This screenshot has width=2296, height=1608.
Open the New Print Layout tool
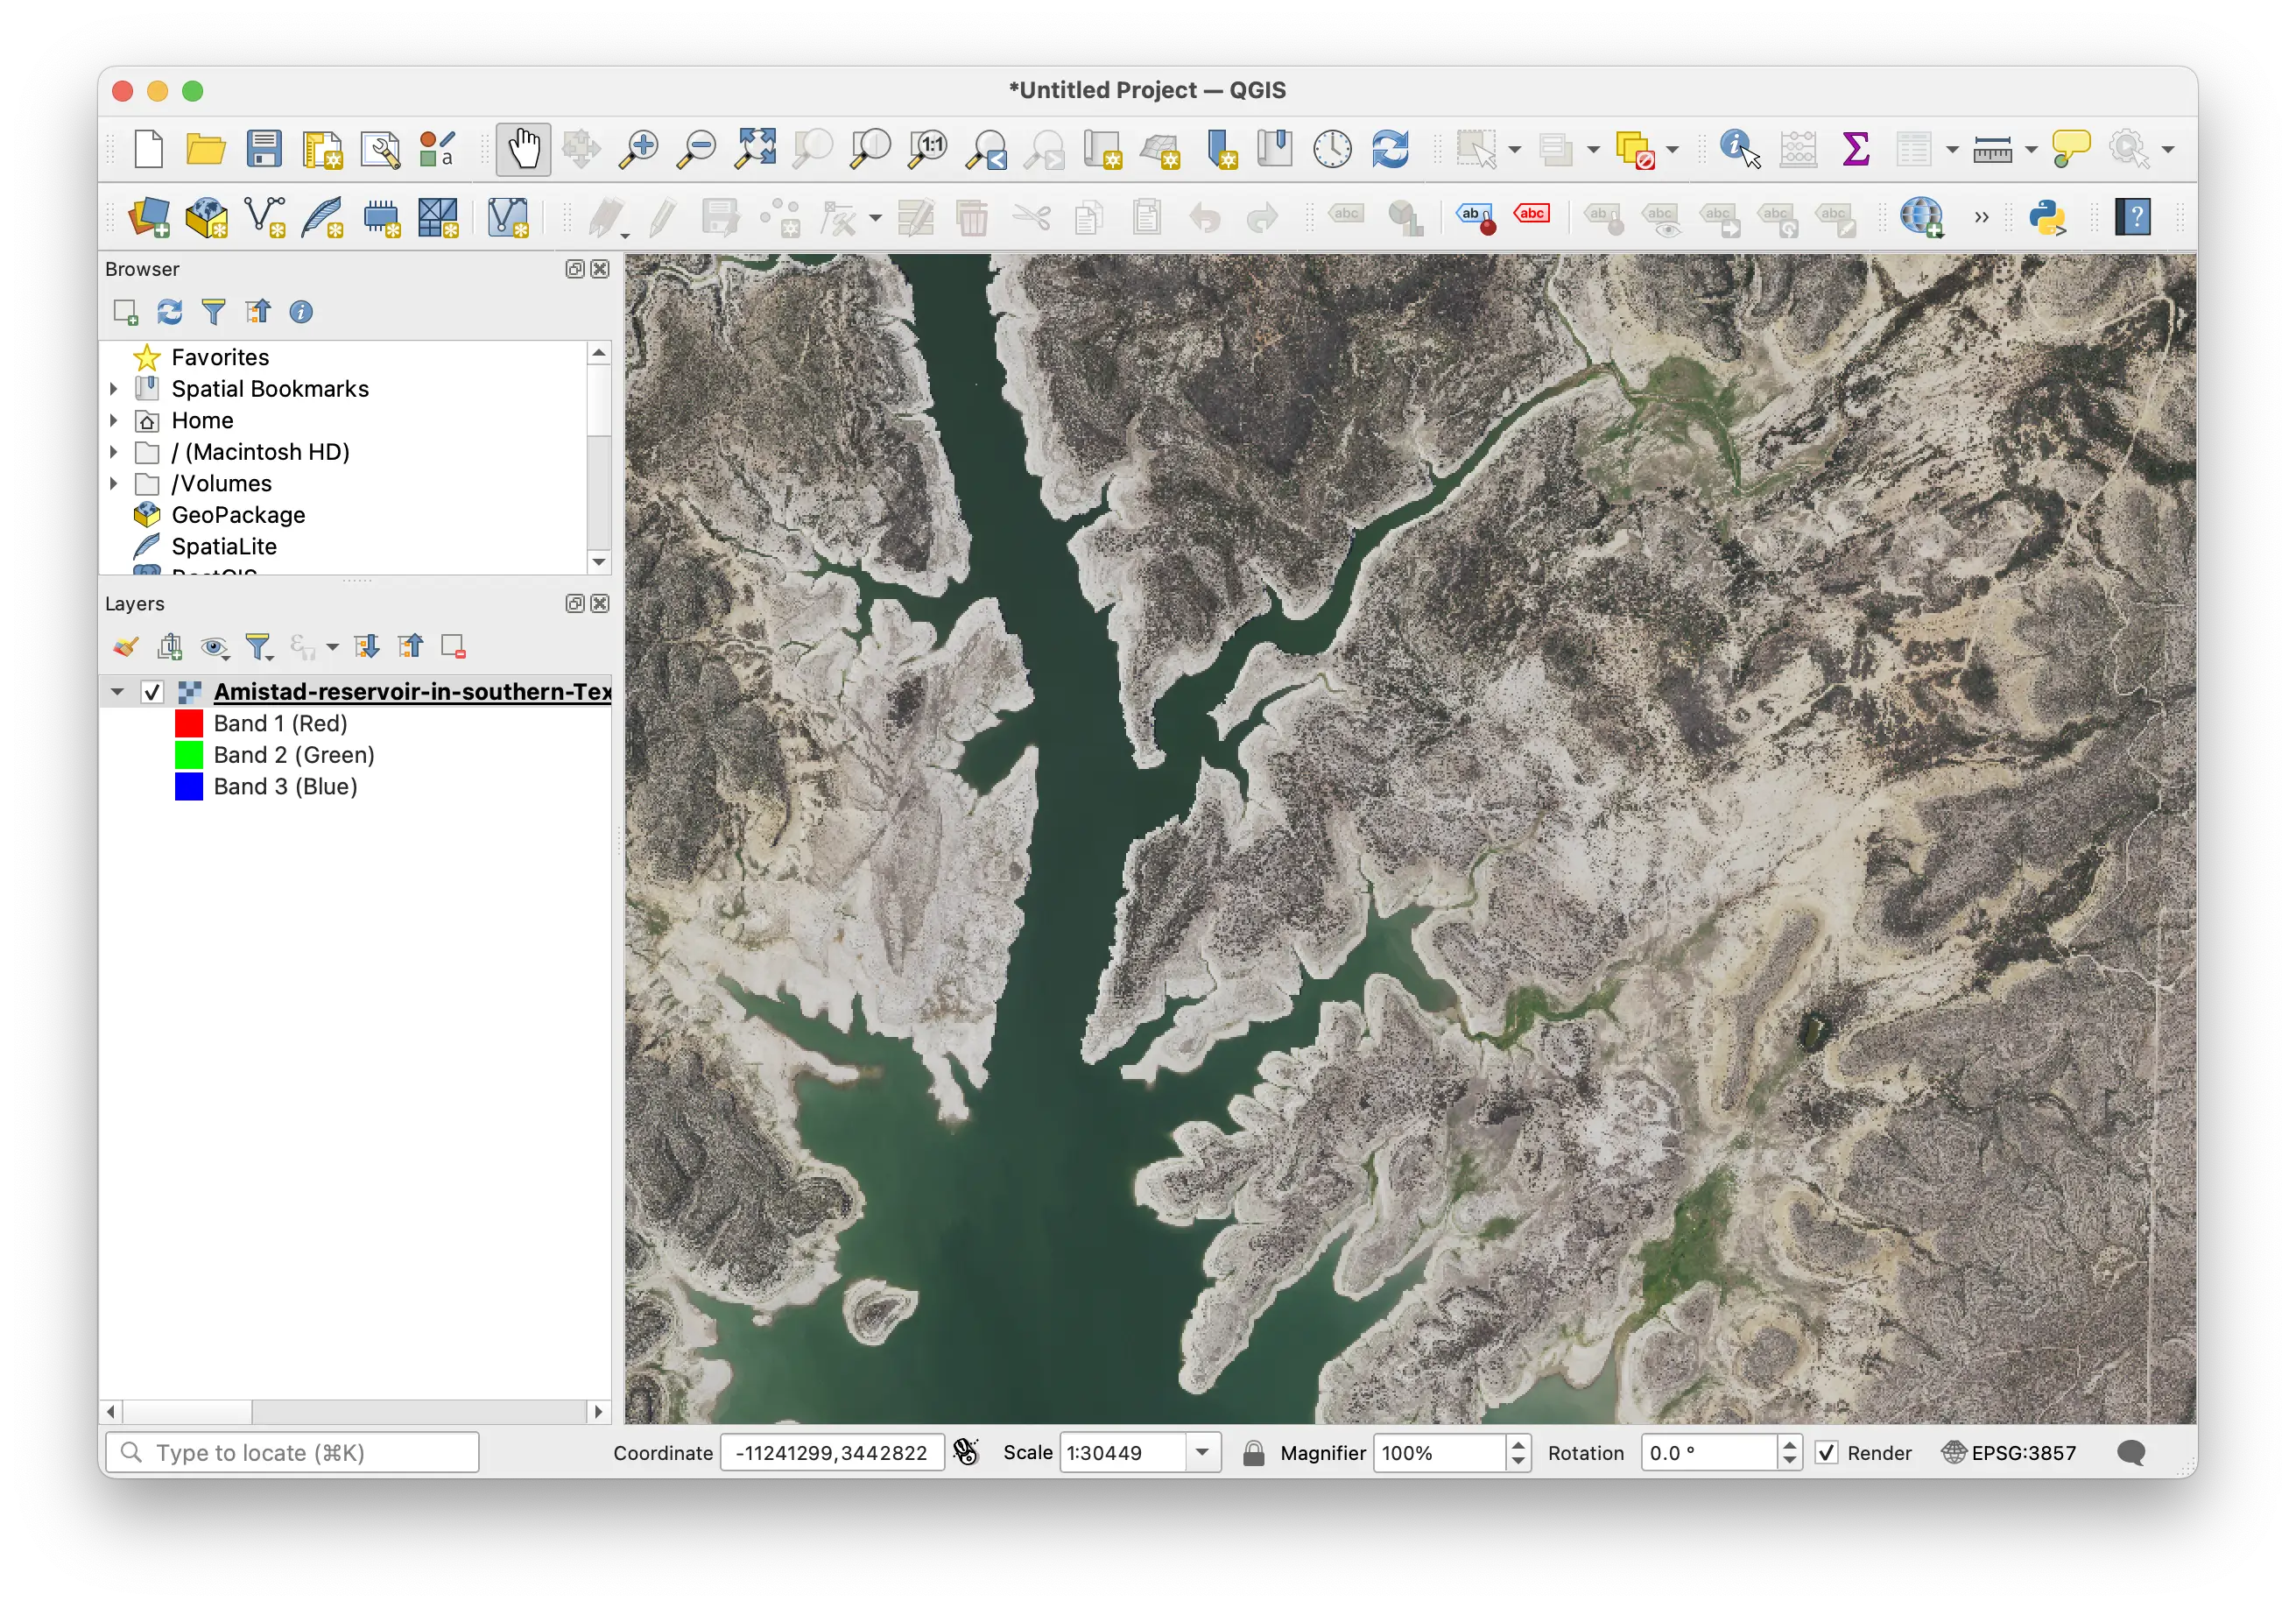pyautogui.click(x=322, y=150)
